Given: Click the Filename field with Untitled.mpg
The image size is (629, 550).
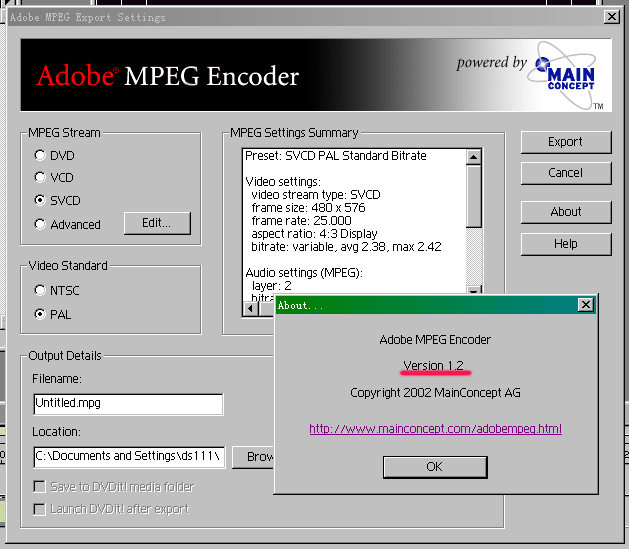Looking at the screenshot, I should pos(128,404).
